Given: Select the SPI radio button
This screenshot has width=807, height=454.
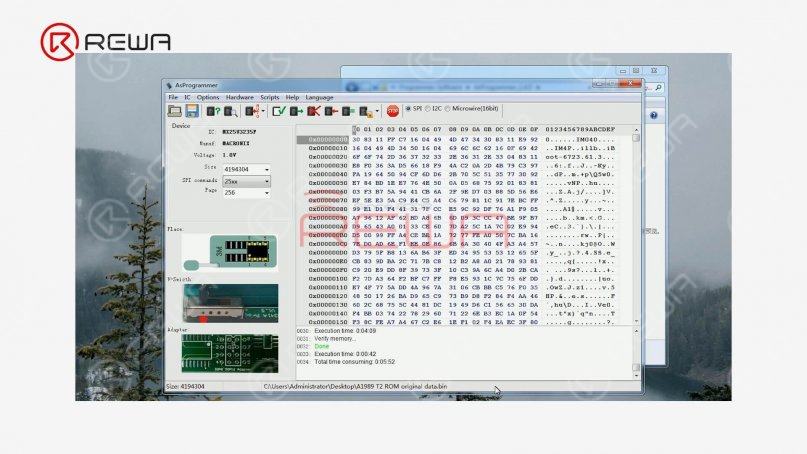Looking at the screenshot, I should coord(408,109).
